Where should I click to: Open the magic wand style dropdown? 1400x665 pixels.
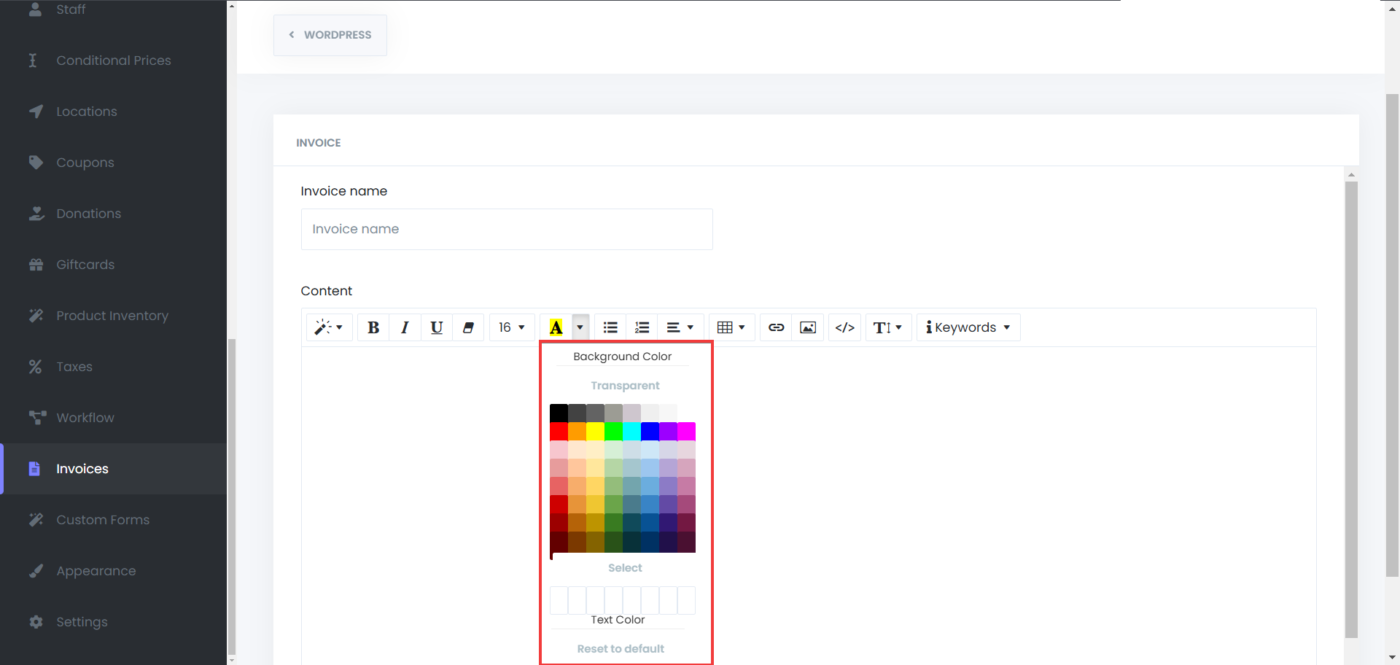coord(329,327)
